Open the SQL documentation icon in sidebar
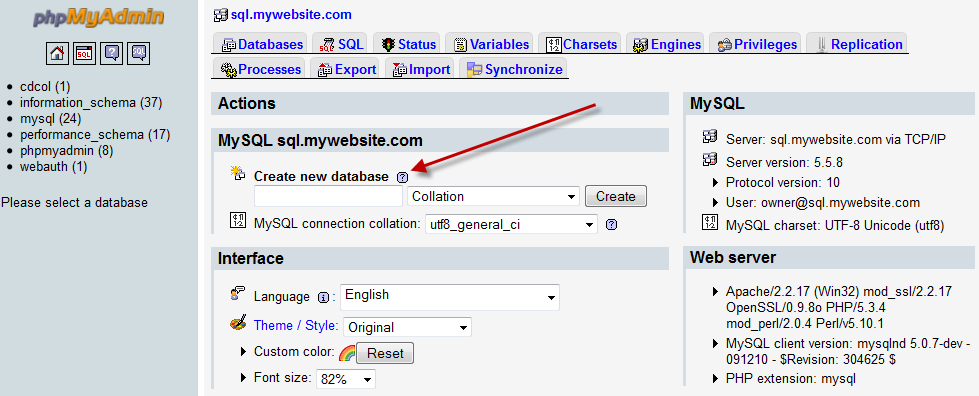 click(139, 53)
